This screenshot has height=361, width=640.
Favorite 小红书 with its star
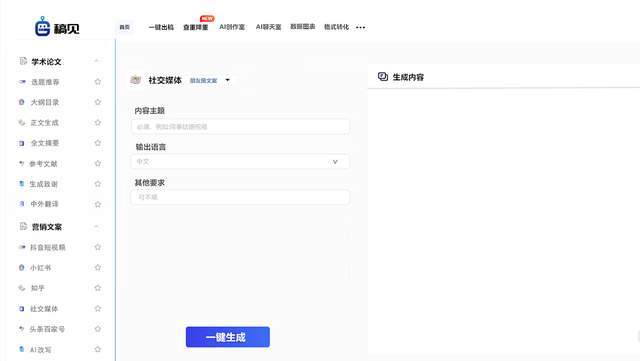[x=98, y=267]
